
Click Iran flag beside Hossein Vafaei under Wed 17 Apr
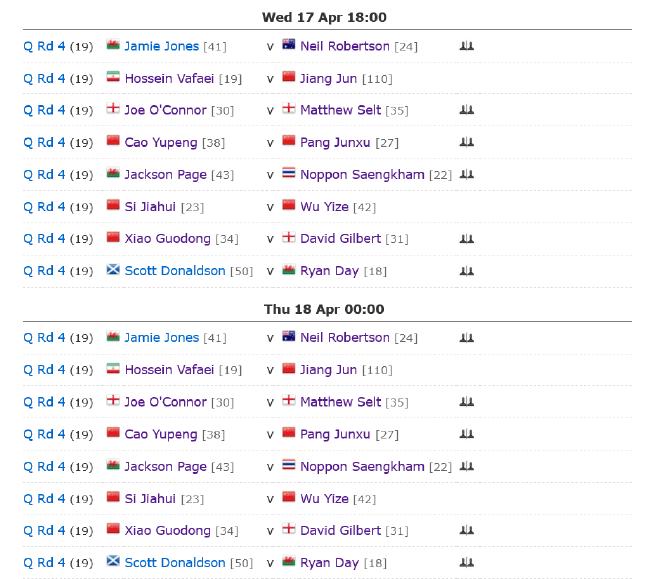coord(113,77)
